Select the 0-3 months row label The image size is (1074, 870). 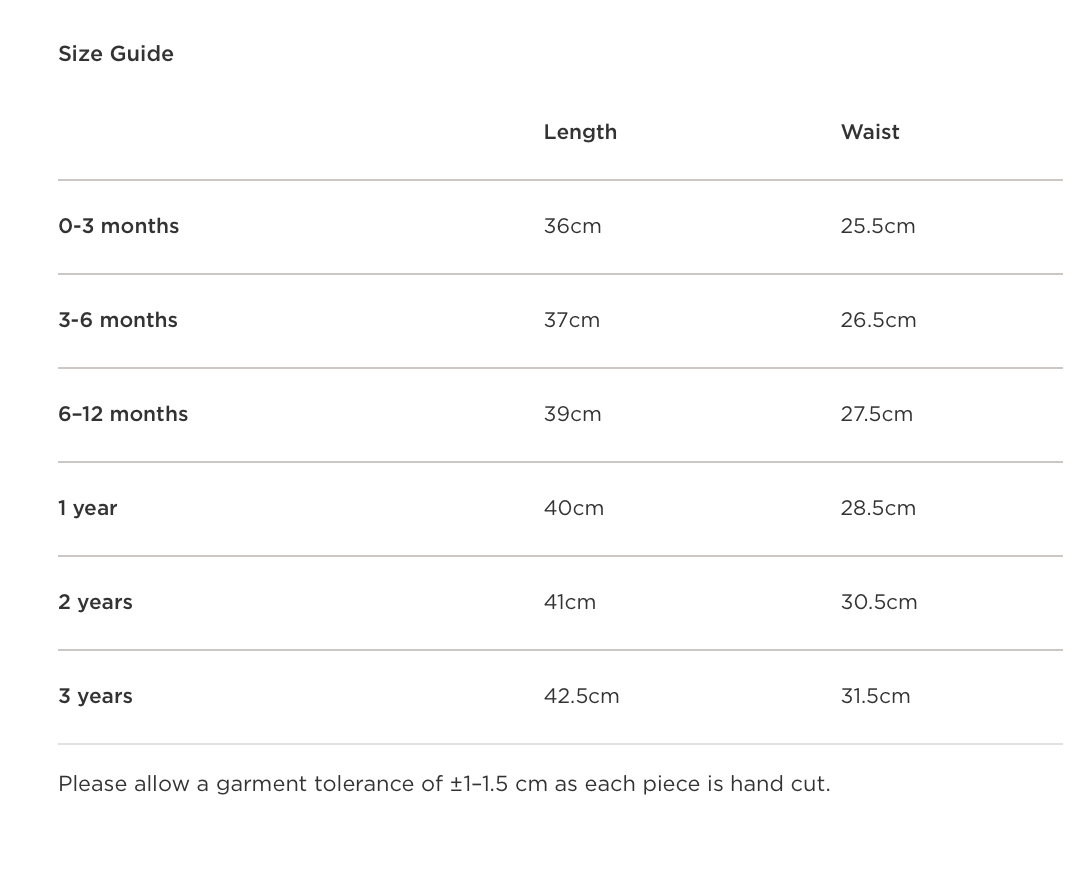tap(119, 226)
